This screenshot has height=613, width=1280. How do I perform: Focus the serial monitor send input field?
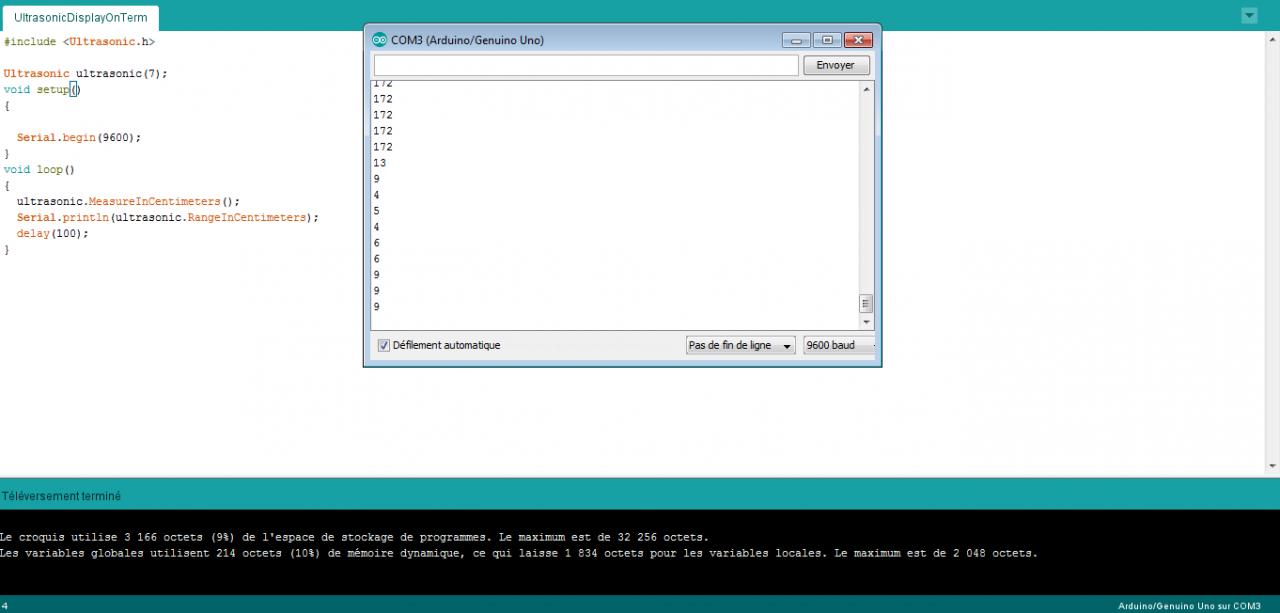[x=586, y=65]
